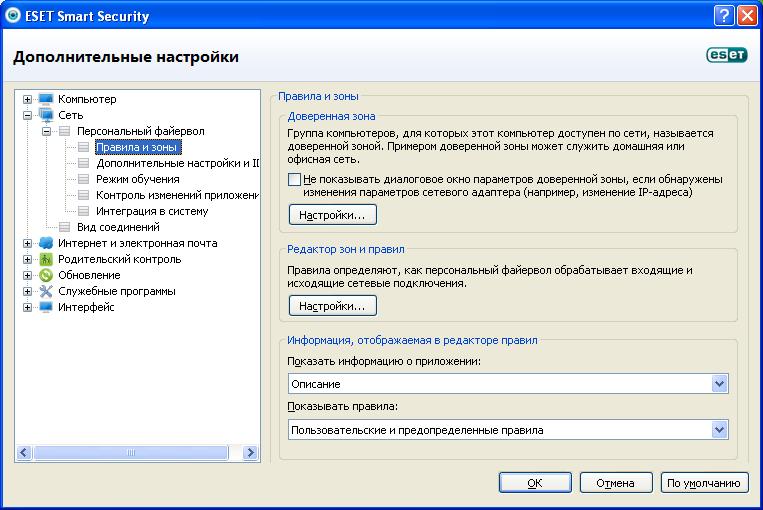763x510 pixels.
Task: Collapse the Персональный файервол node
Action: click(46, 131)
